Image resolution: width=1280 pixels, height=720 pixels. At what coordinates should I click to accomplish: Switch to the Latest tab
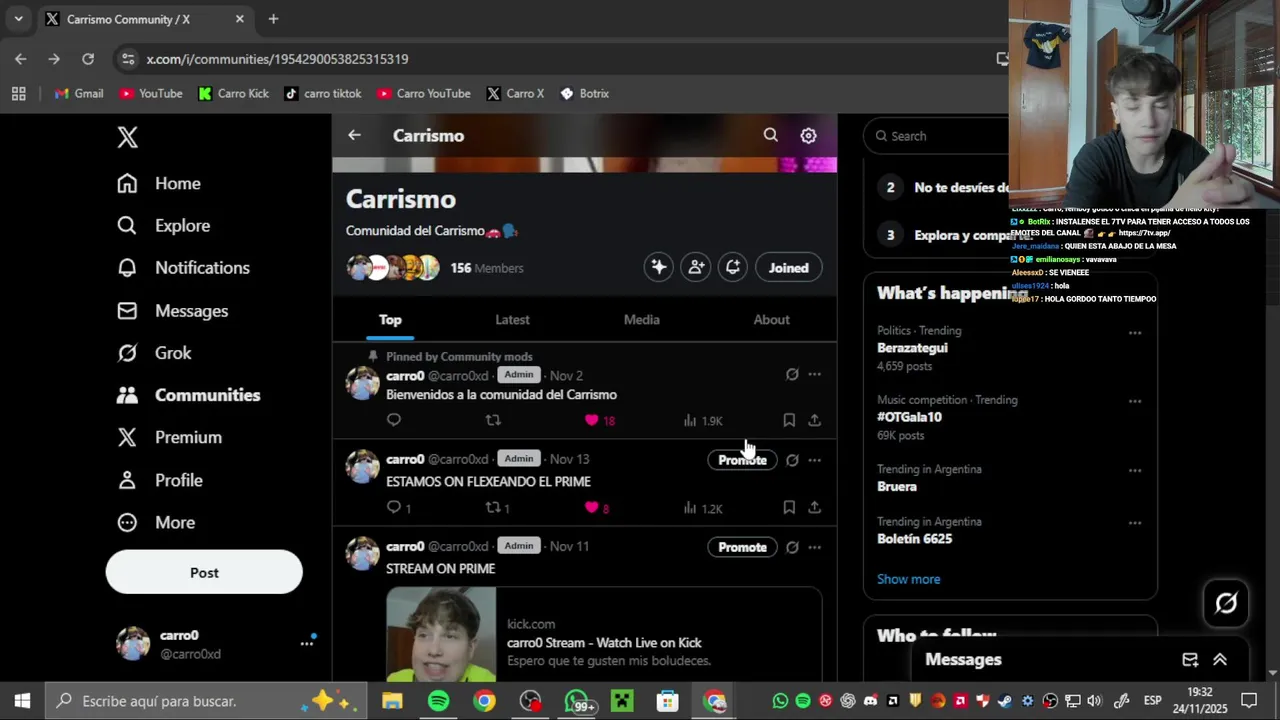point(512,319)
